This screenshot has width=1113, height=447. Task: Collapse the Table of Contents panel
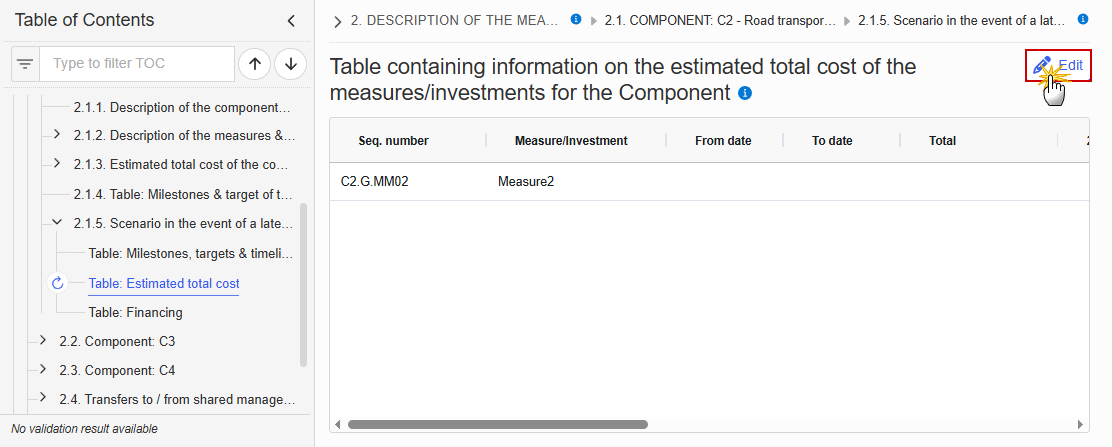291,21
